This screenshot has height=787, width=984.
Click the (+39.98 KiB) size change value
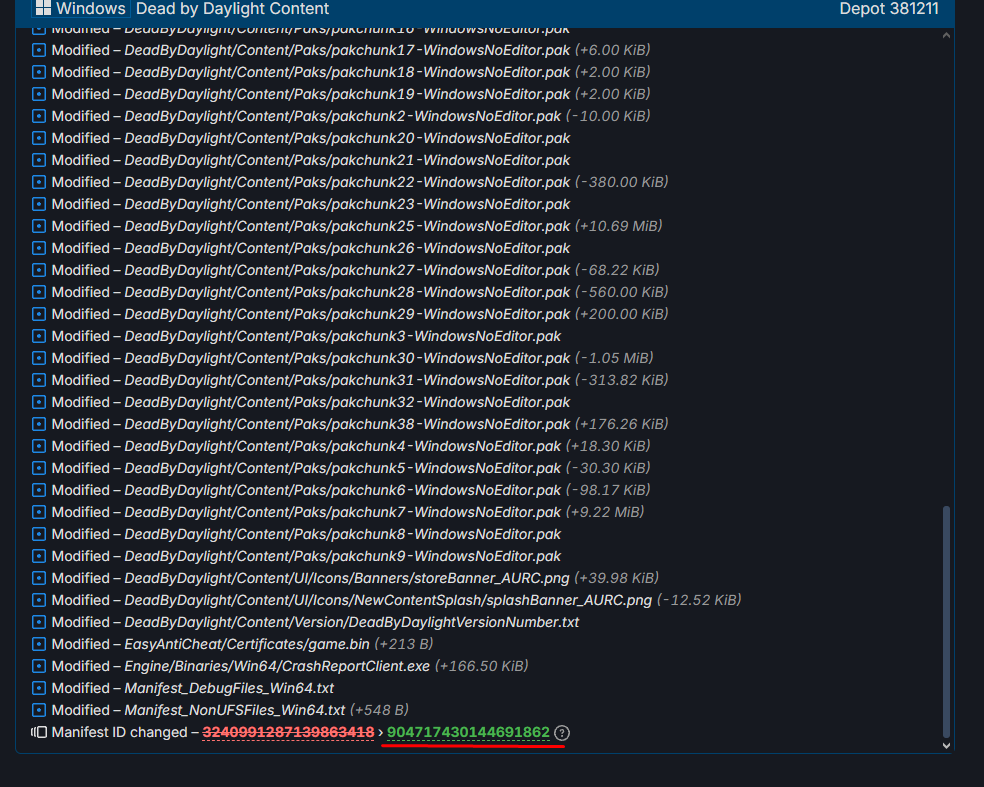[617, 578]
